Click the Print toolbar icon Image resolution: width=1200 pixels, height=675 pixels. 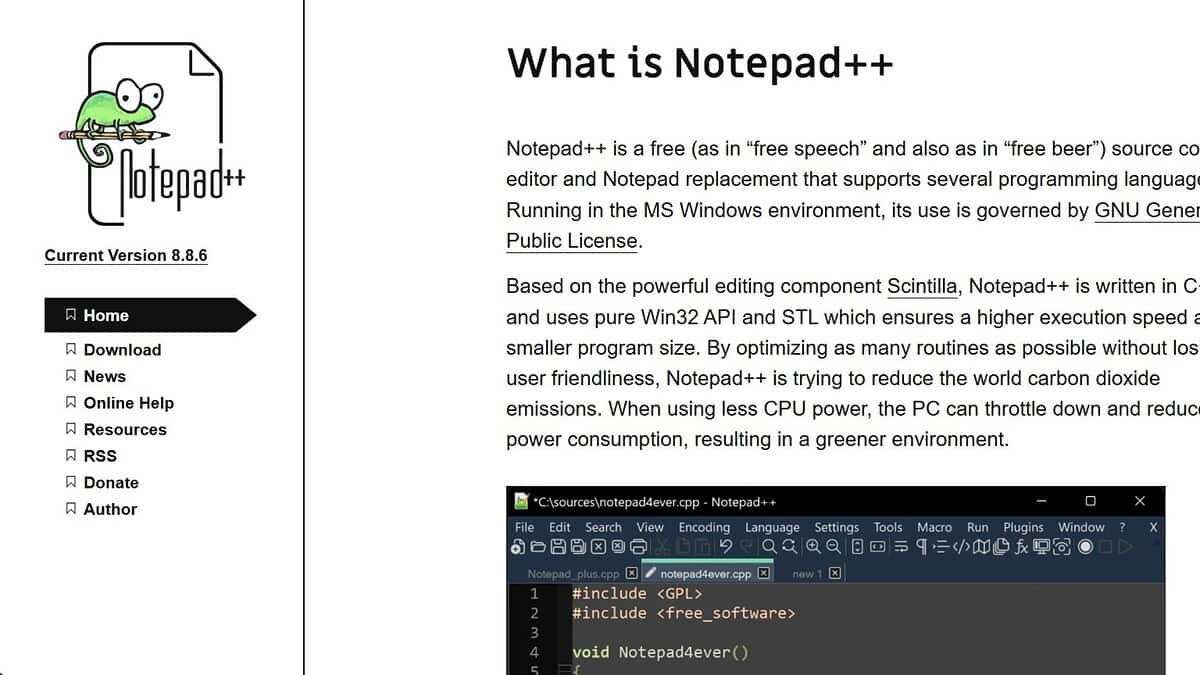pos(638,547)
